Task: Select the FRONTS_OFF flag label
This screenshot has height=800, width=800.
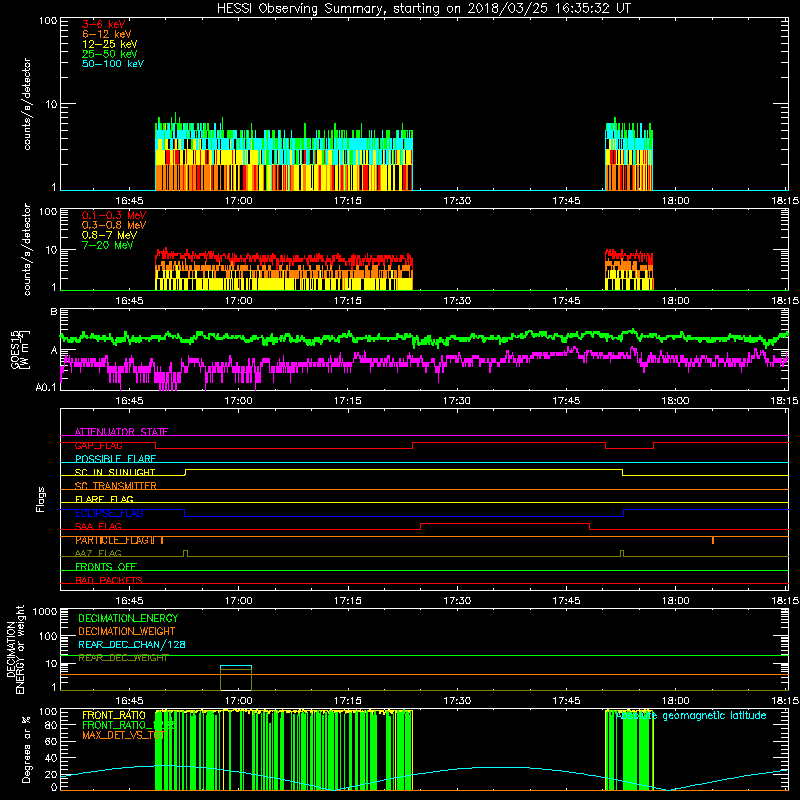Action: coord(106,566)
